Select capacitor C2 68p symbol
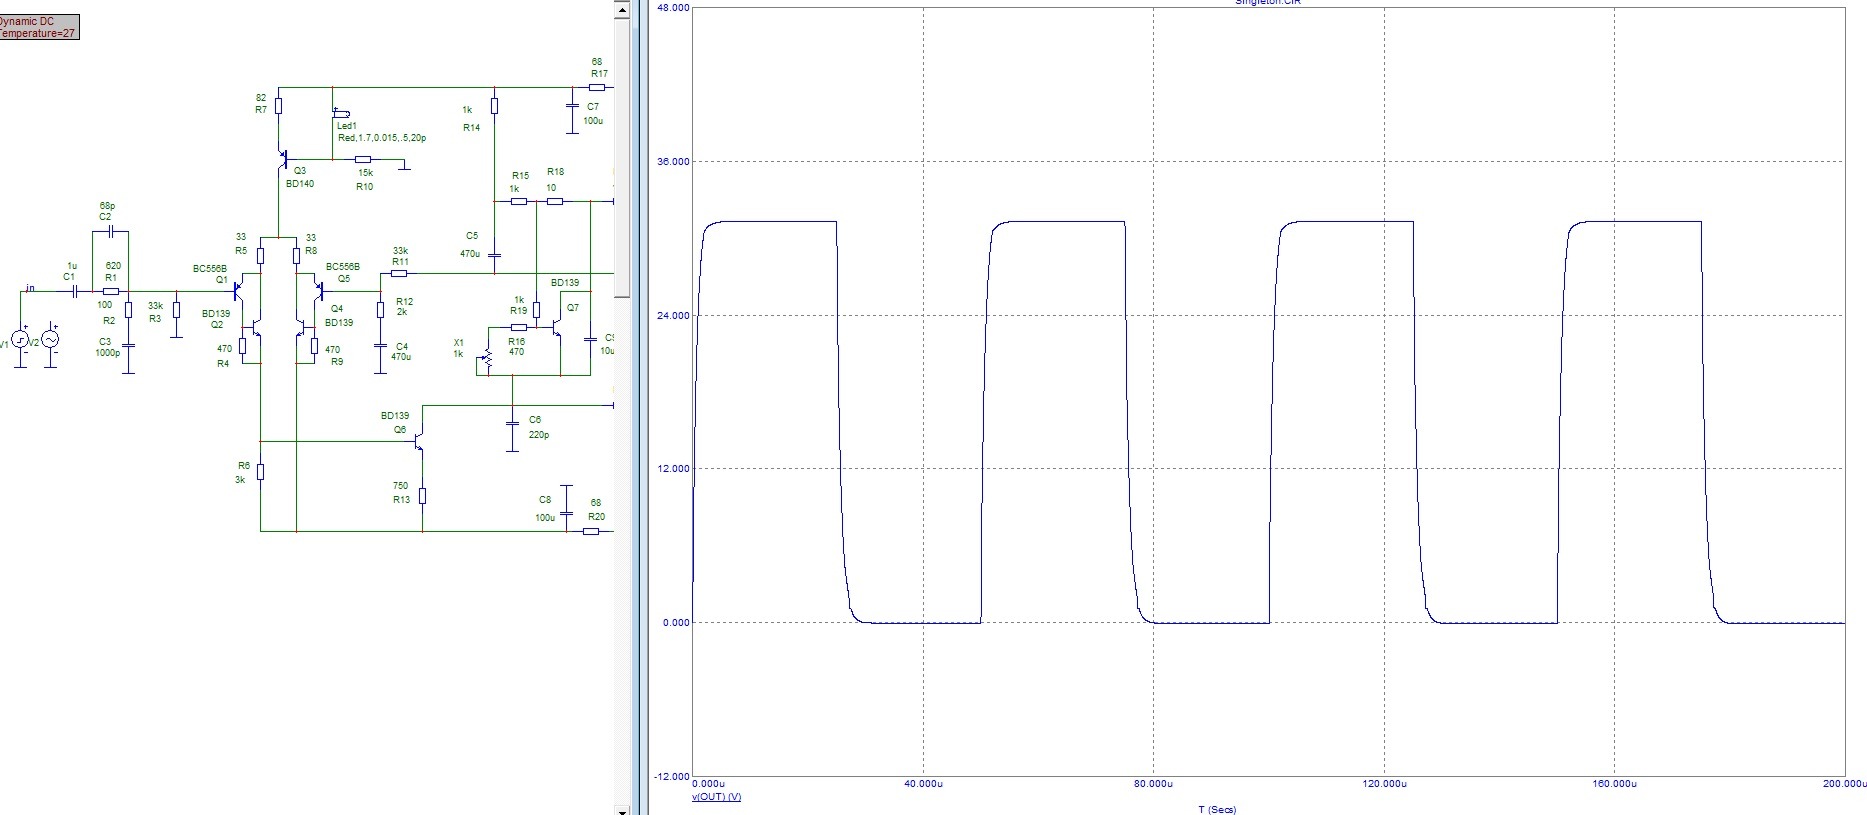Screen dimensions: 1867x815 click(x=110, y=231)
